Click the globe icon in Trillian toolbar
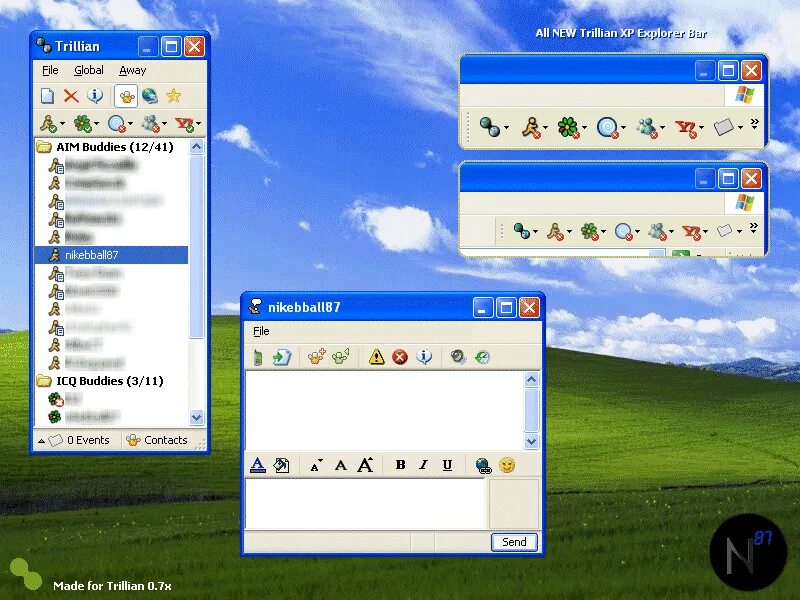This screenshot has height=600, width=800. (149, 96)
